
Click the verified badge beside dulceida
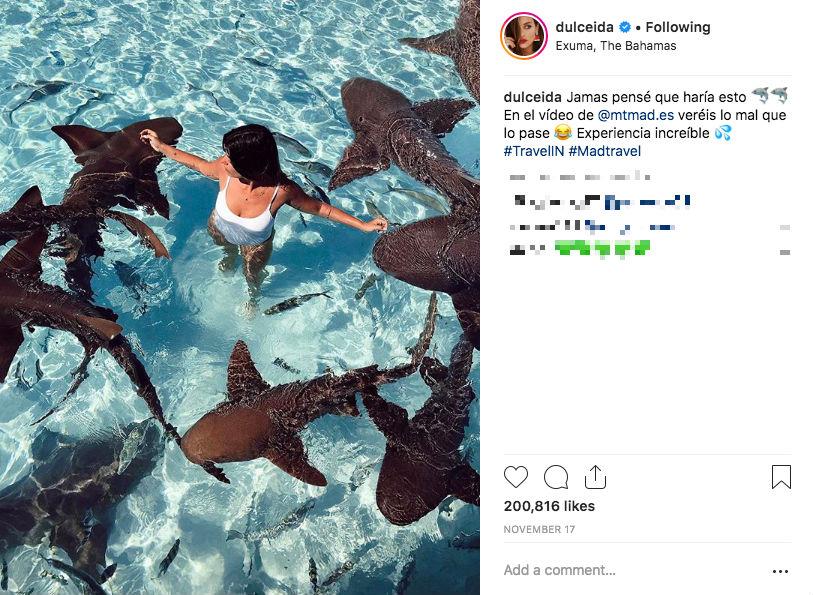626,27
